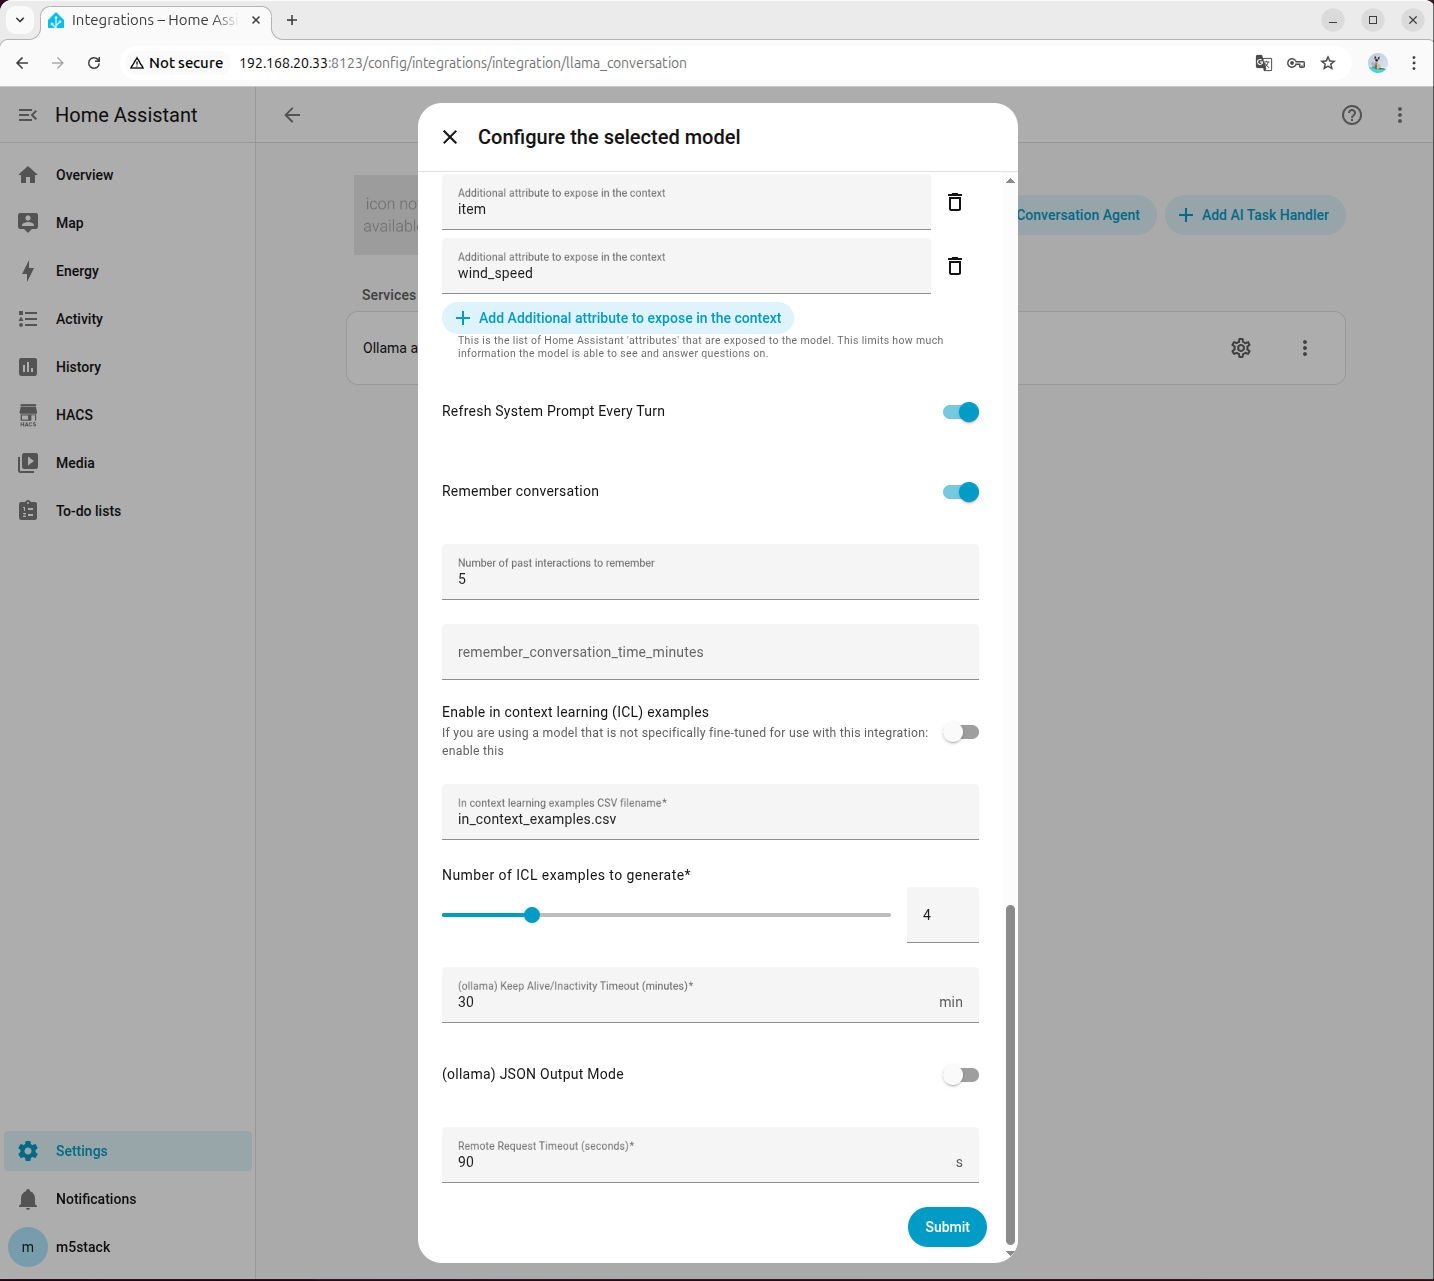Submit the model configuration

947,1227
